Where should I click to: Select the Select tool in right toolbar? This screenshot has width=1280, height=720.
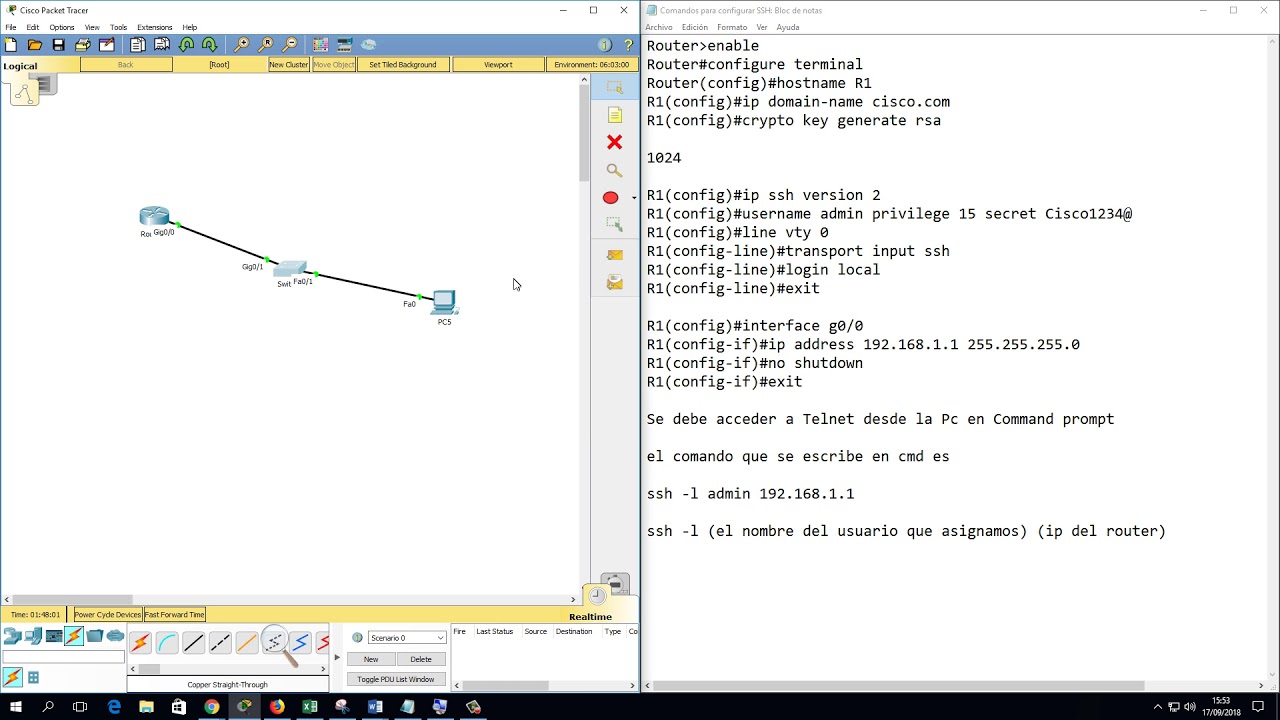pos(614,88)
